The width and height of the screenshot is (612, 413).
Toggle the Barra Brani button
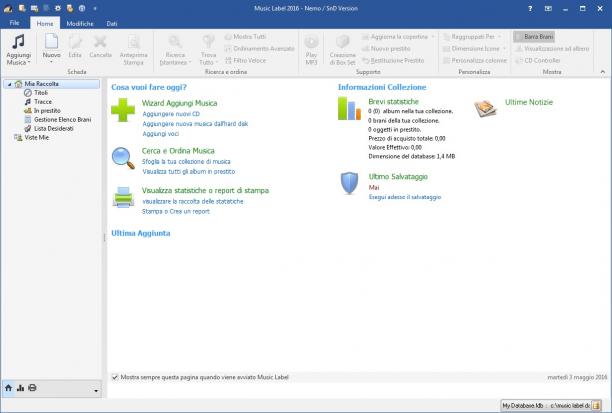click(x=534, y=37)
